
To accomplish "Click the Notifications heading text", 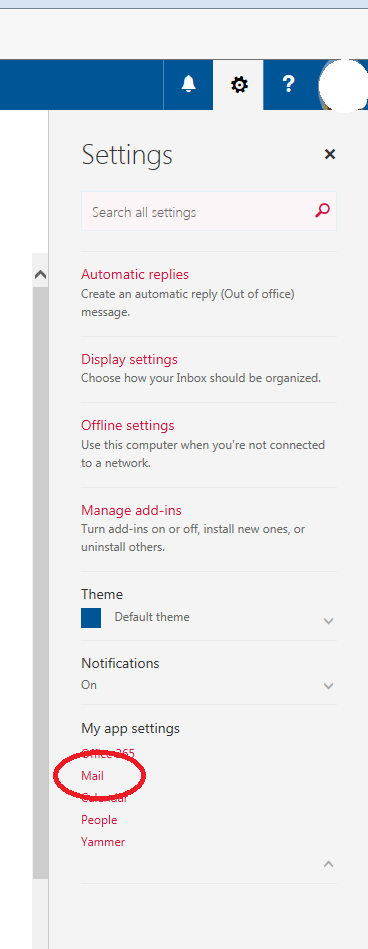I will coord(120,663).
